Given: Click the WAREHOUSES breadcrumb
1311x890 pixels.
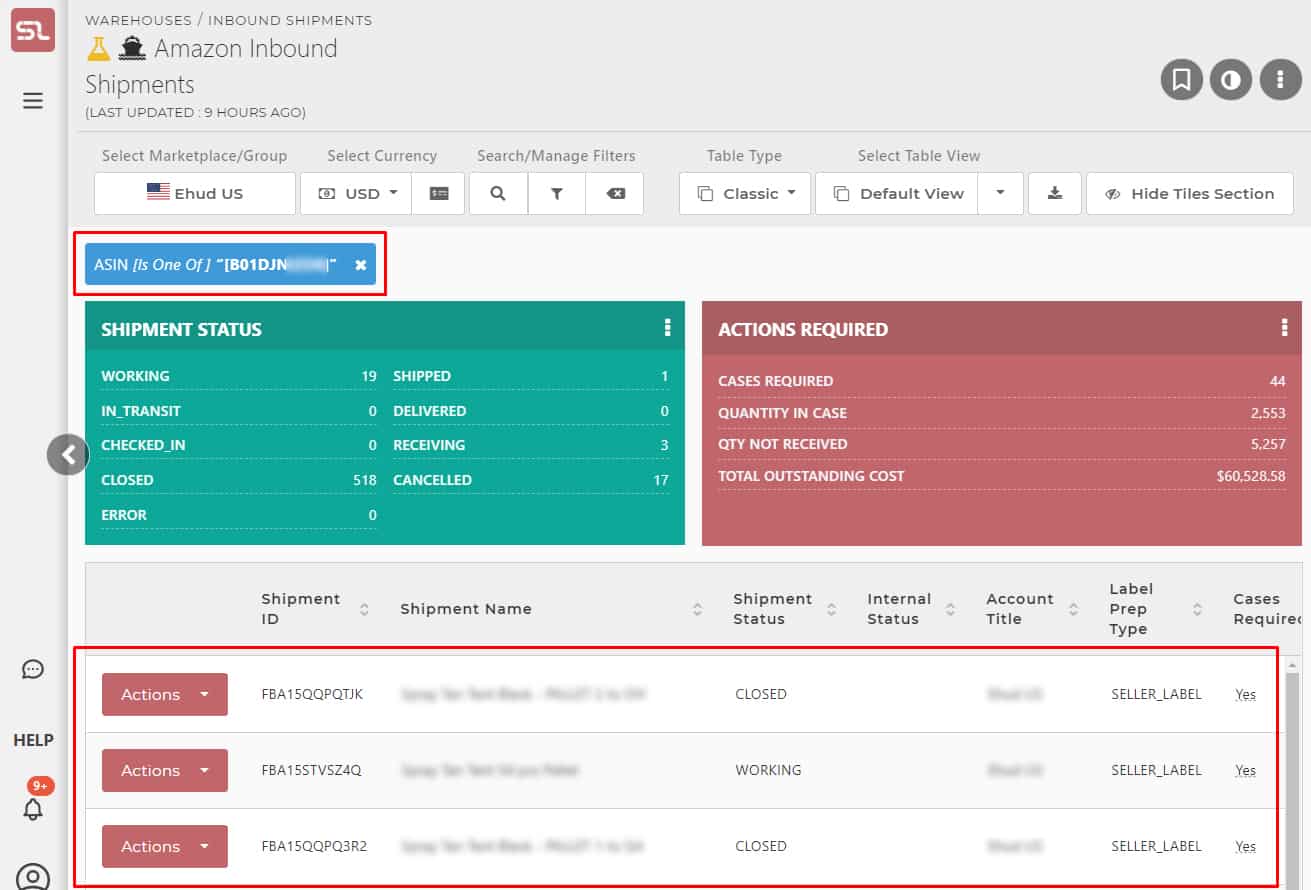Looking at the screenshot, I should (x=136, y=20).
